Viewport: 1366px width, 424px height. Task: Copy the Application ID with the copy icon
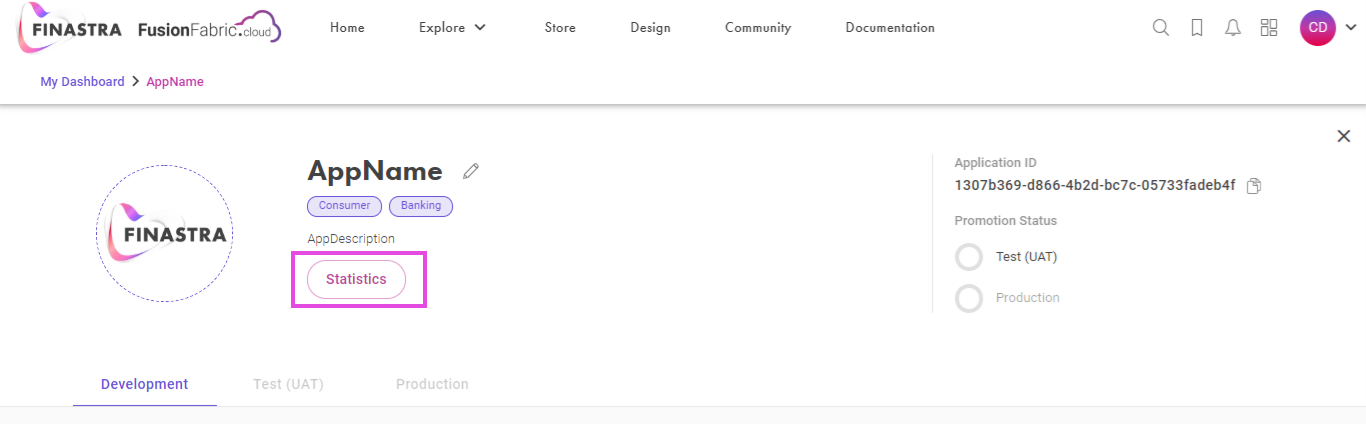1255,186
